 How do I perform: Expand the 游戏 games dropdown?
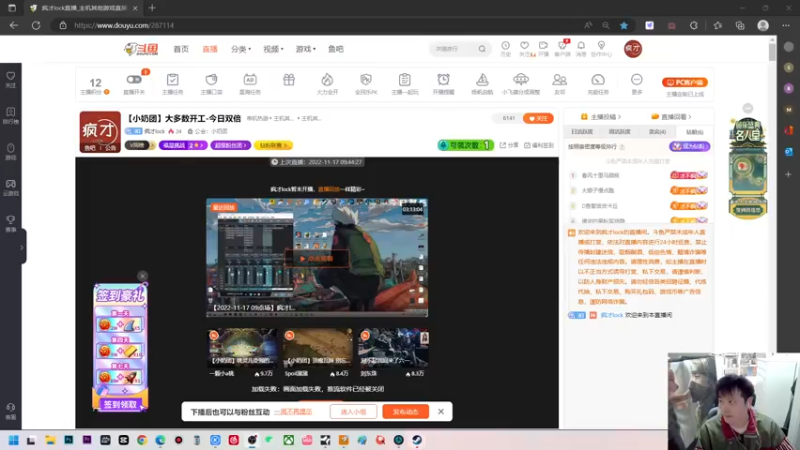click(306, 49)
